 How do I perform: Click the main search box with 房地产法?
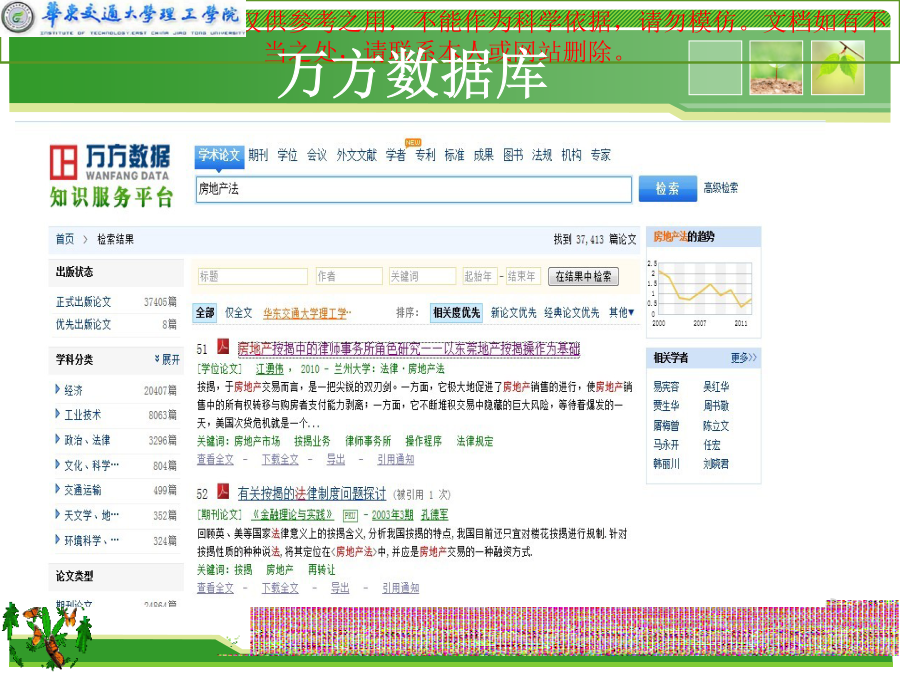[413, 189]
